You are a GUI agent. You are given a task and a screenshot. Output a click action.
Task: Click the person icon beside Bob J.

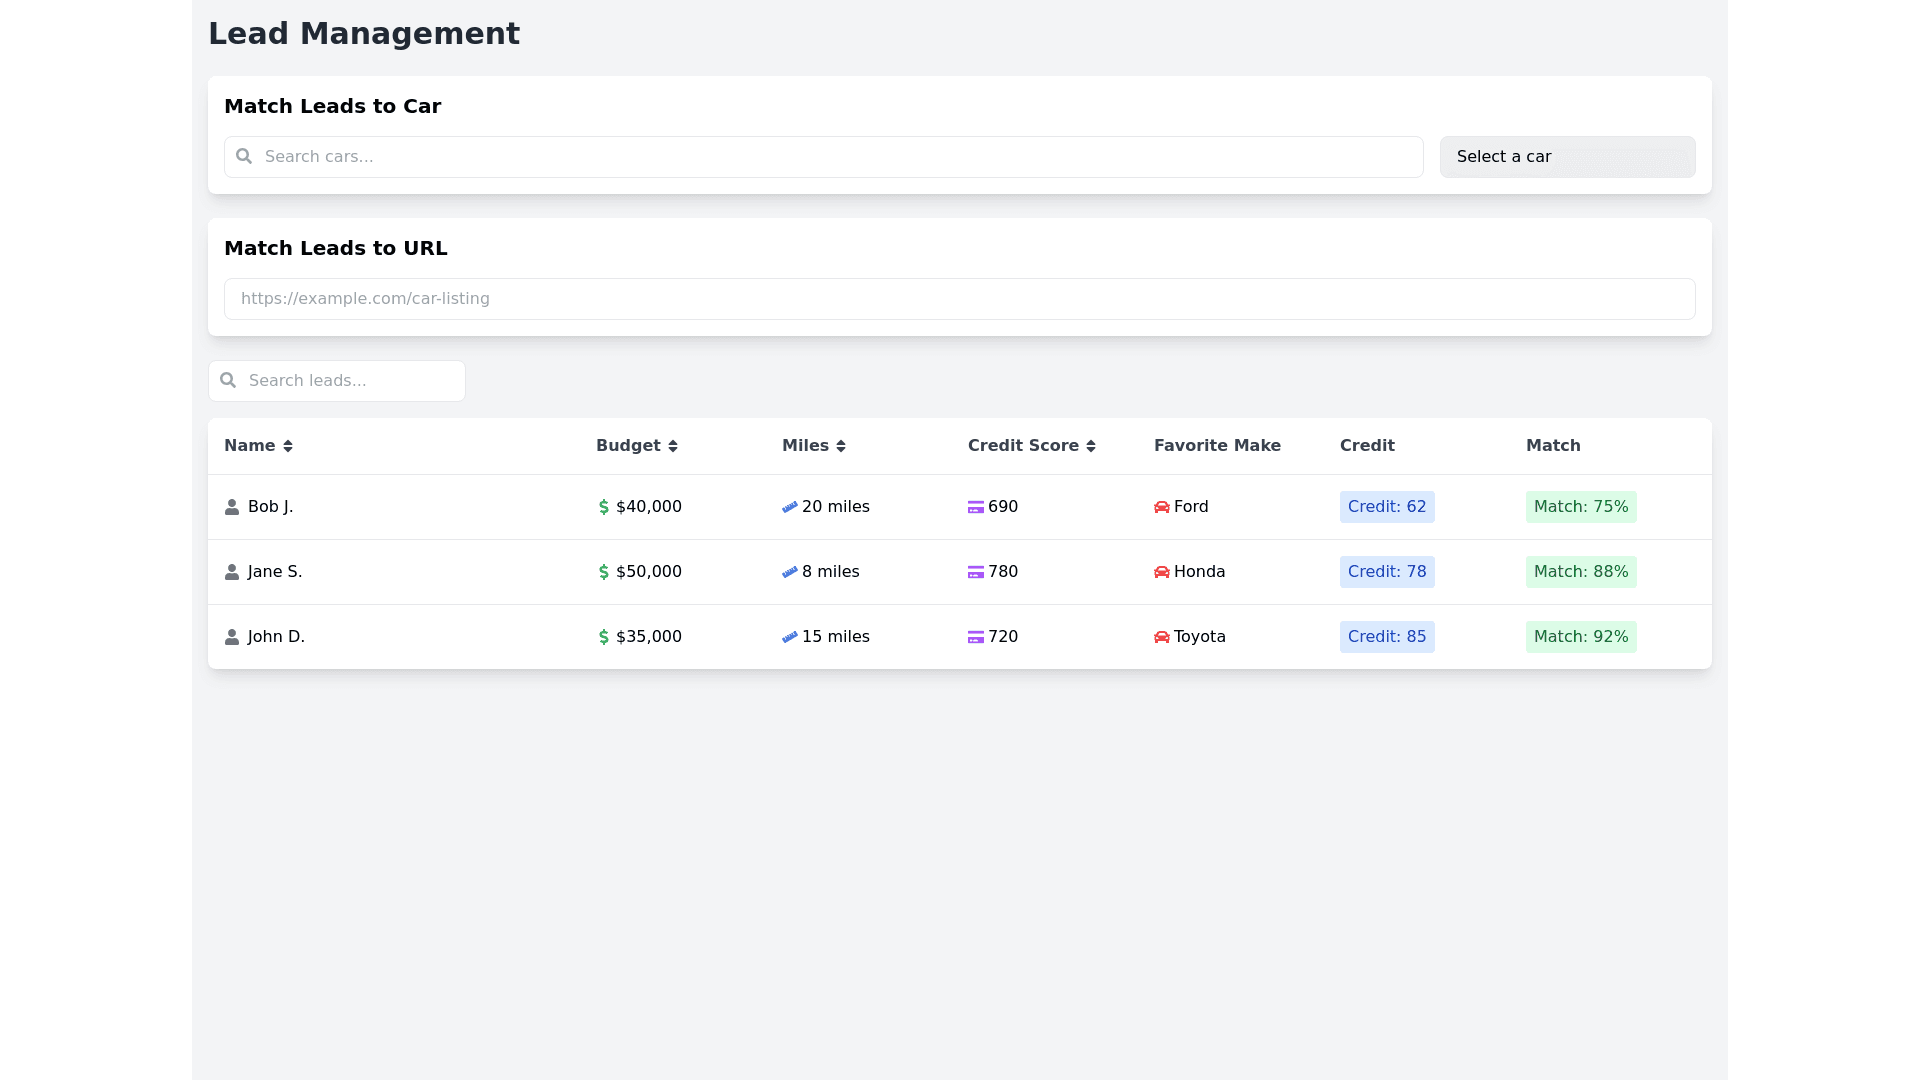click(232, 507)
